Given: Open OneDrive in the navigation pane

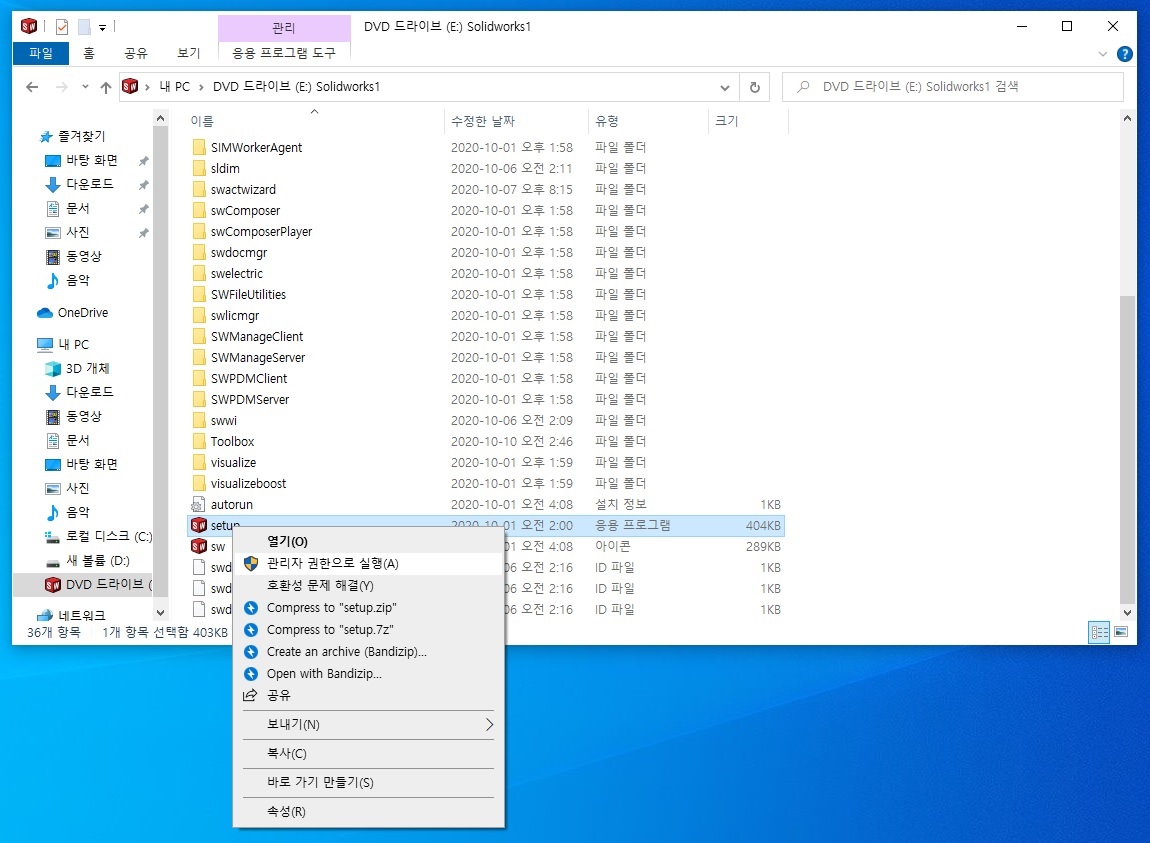Looking at the screenshot, I should (x=82, y=313).
